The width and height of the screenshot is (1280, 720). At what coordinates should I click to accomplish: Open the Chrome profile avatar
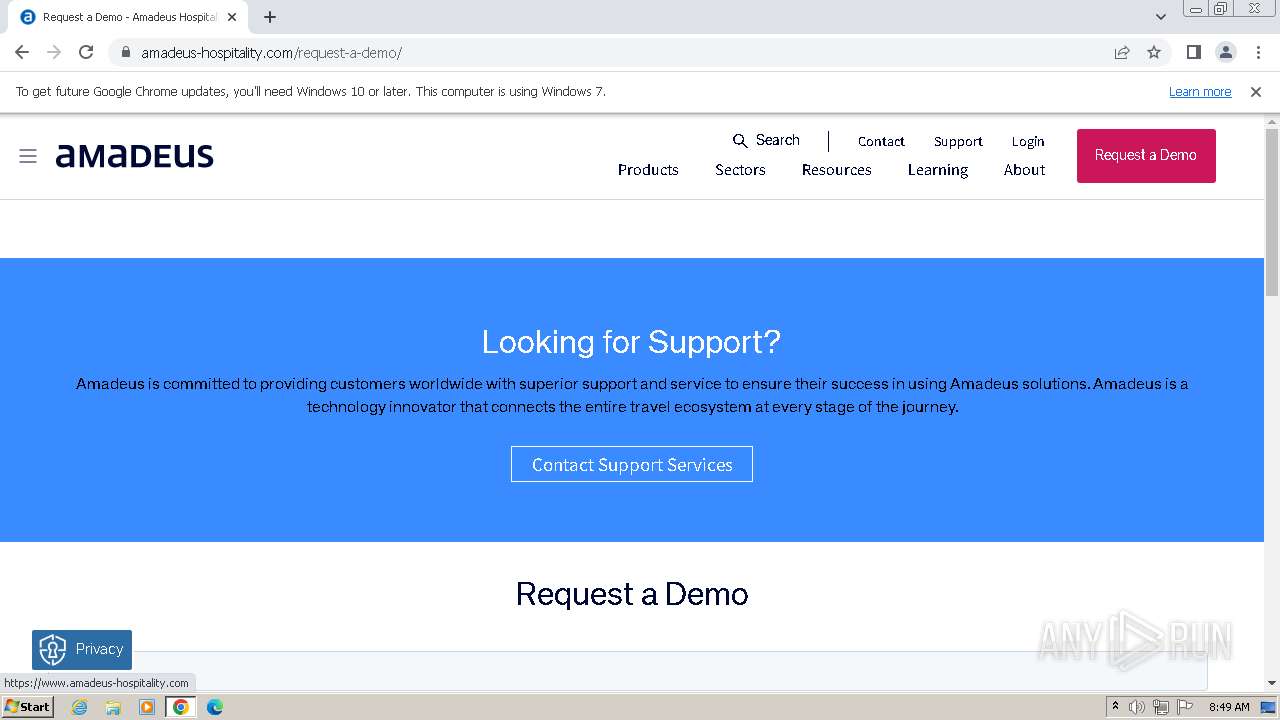tap(1226, 52)
